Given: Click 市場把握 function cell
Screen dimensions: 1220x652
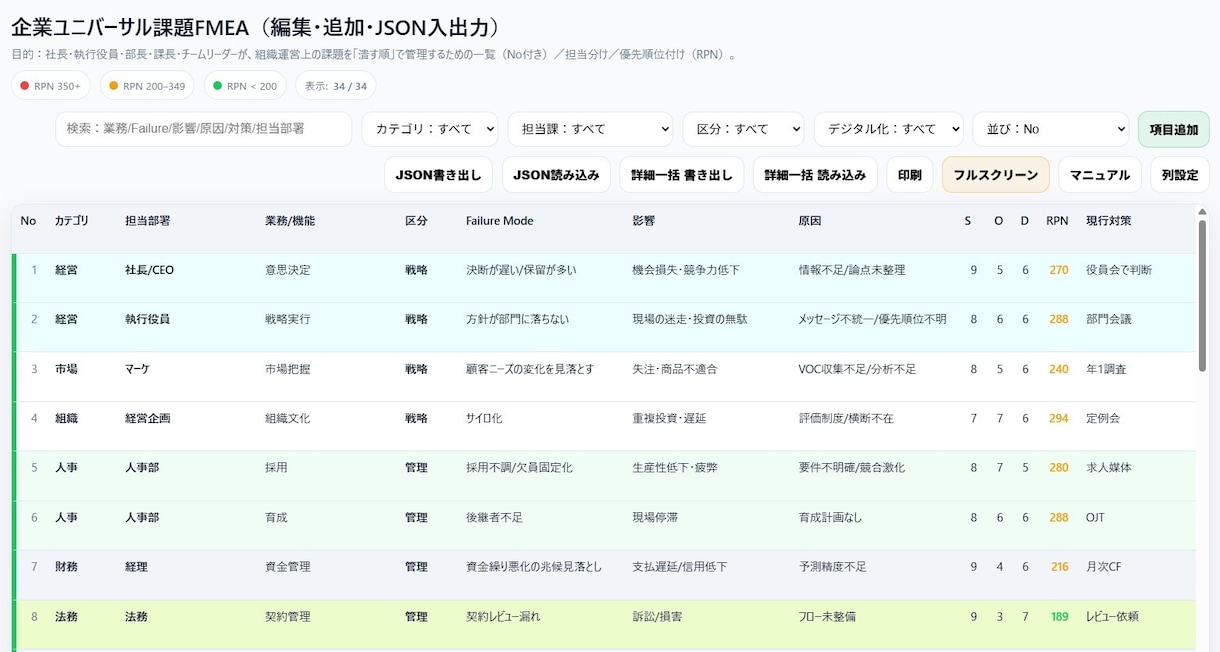Looking at the screenshot, I should point(287,369).
